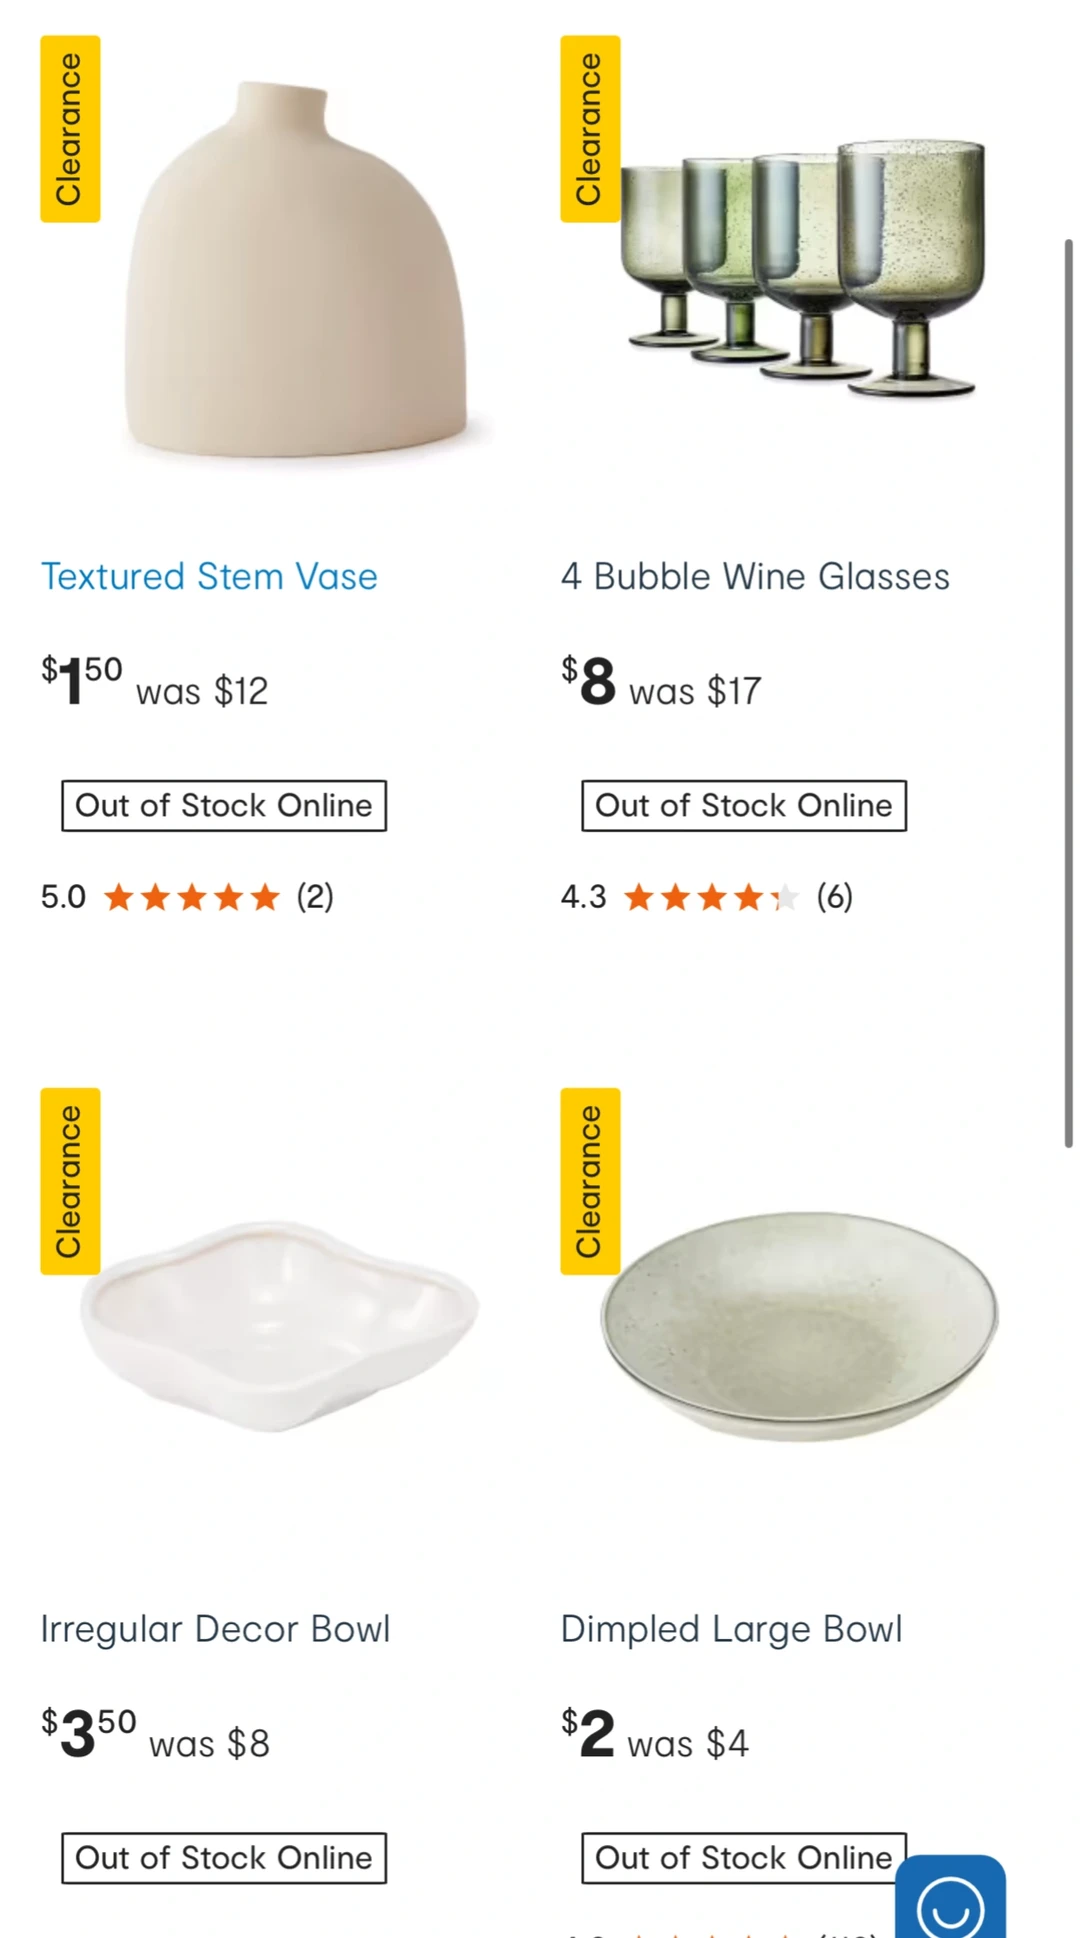Click the Textured Stem Vase star rating
1080x1938 pixels.
(x=191, y=897)
